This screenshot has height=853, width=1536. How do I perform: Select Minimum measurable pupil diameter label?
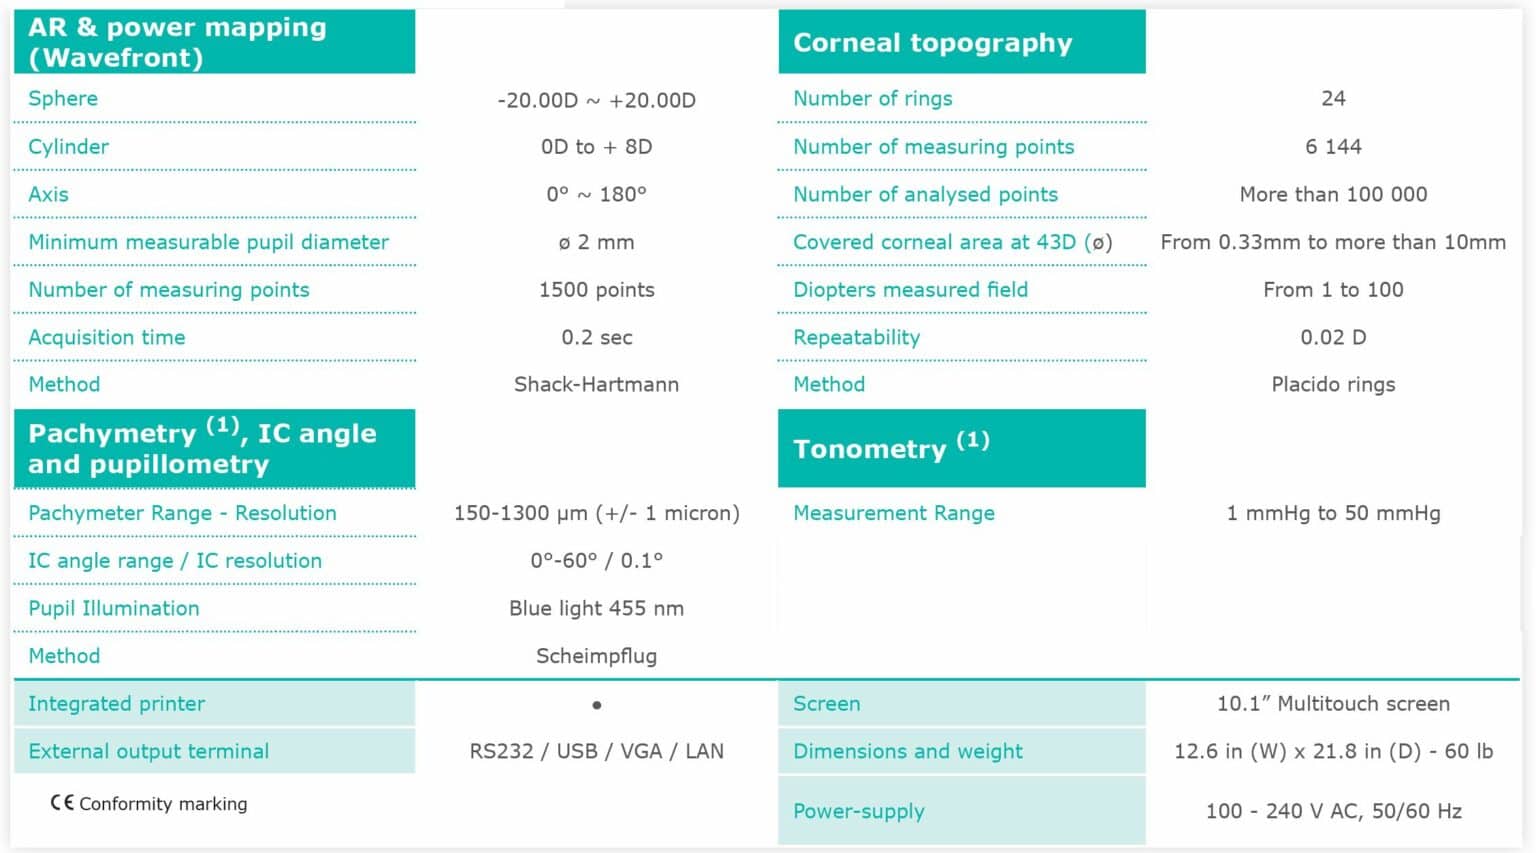click(x=208, y=242)
